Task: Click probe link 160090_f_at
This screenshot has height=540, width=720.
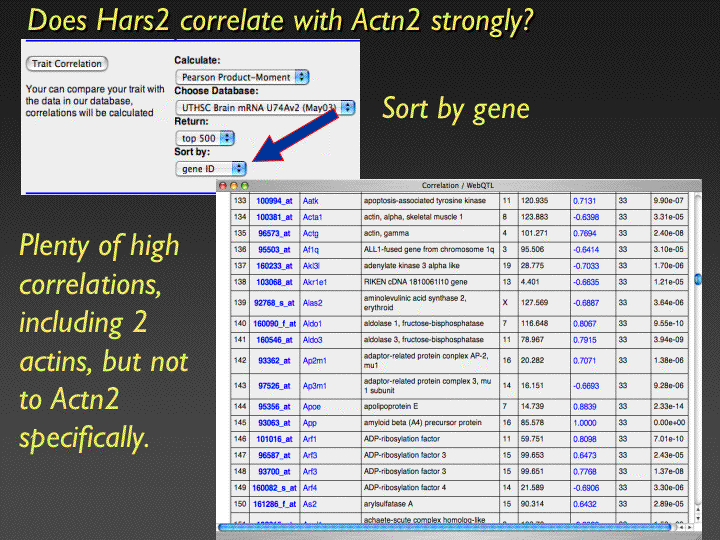Action: click(x=274, y=325)
